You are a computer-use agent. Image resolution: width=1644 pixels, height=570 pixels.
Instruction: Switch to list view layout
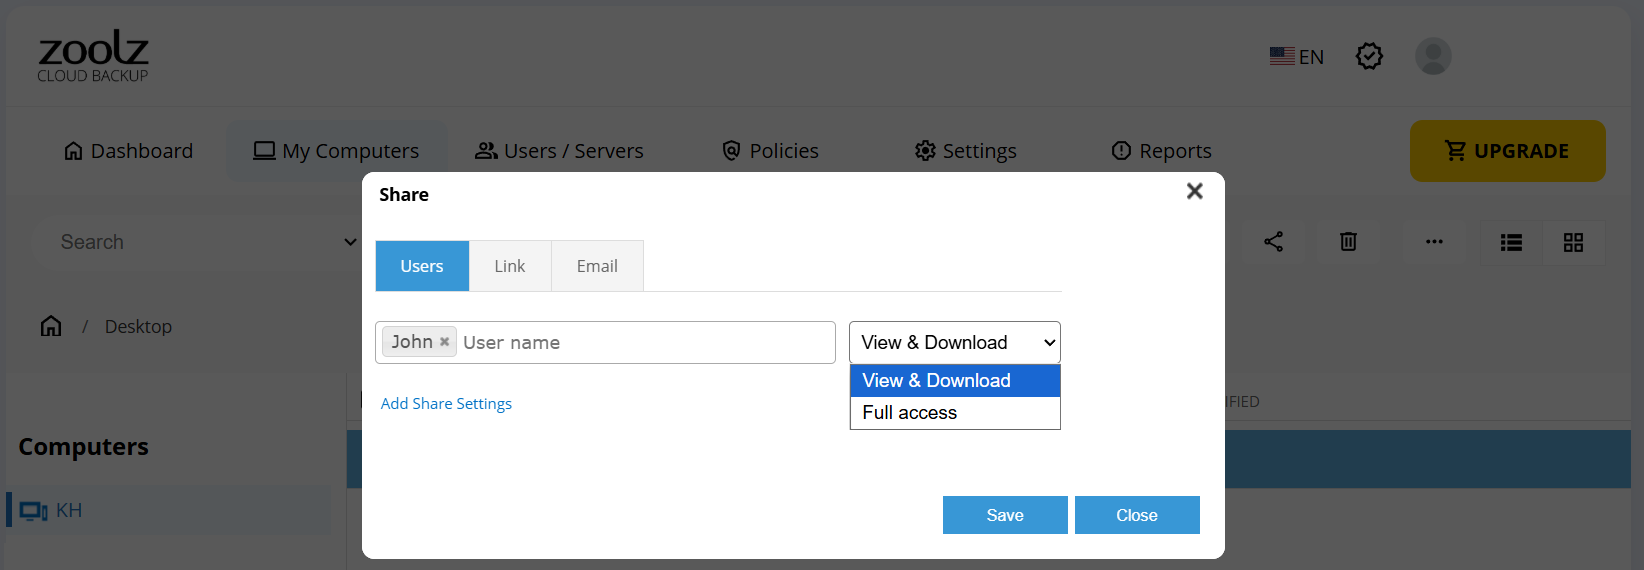coord(1511,243)
